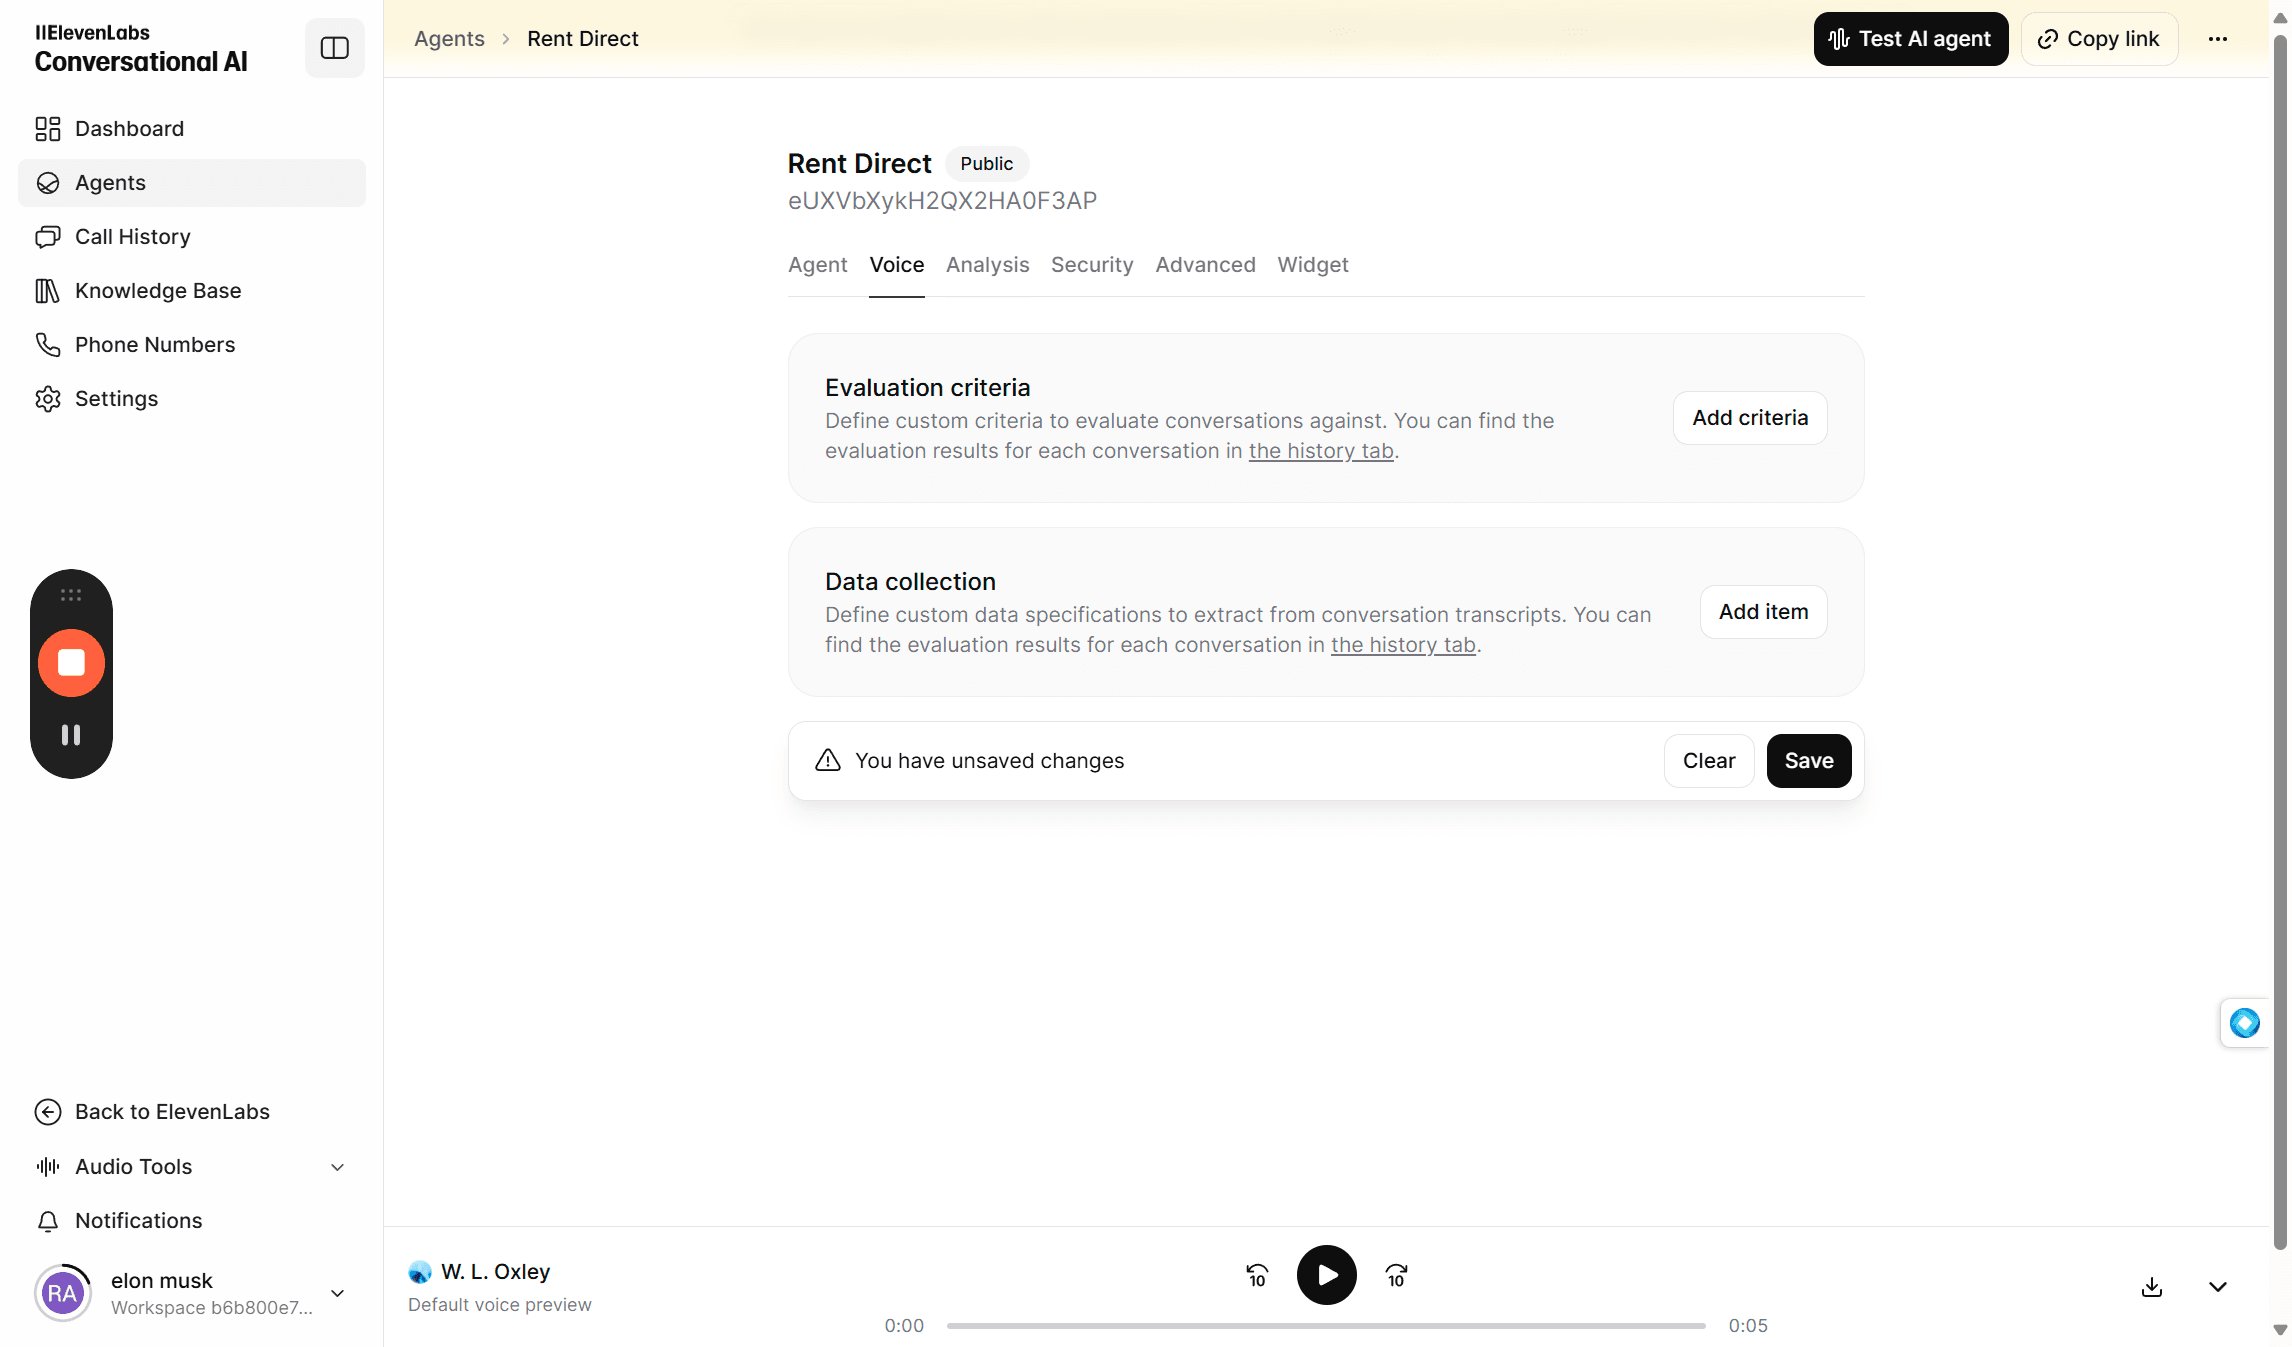
Task: Click the Rent Direct breadcrumb
Action: (583, 39)
